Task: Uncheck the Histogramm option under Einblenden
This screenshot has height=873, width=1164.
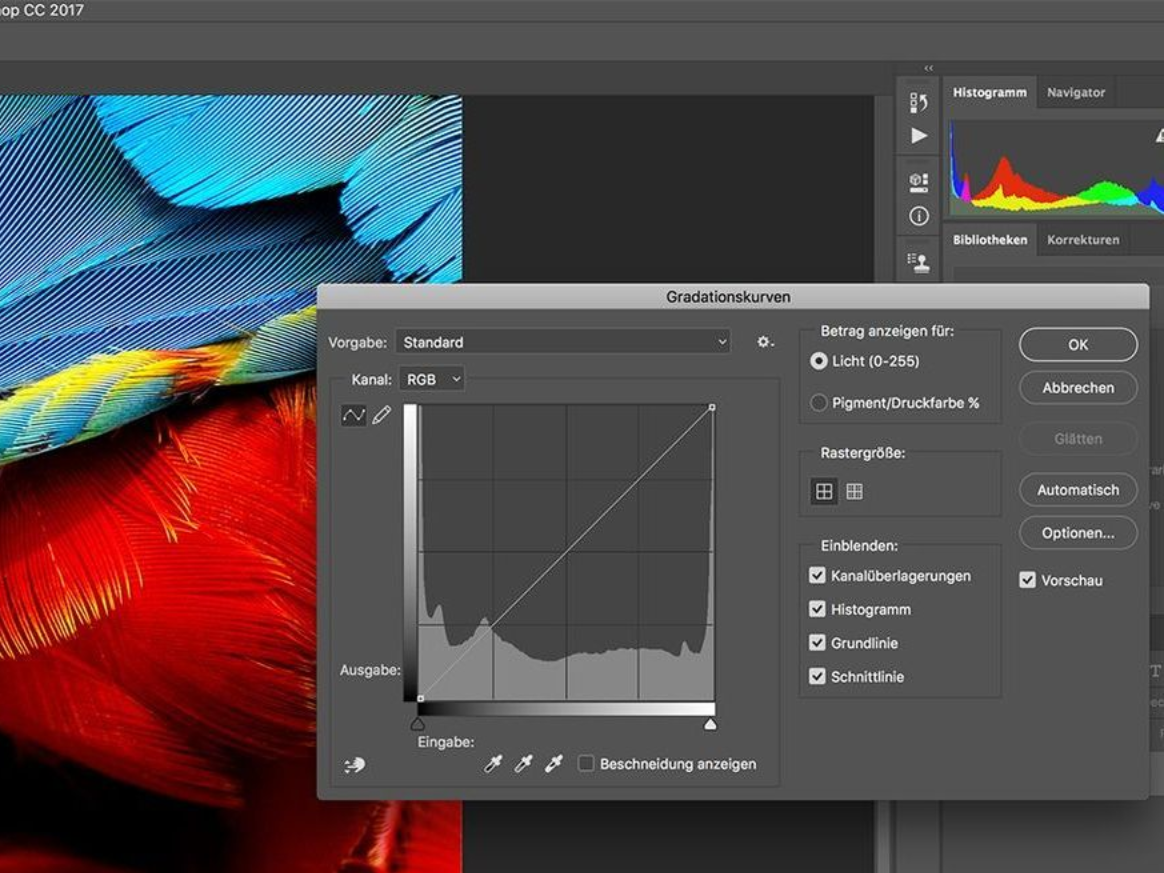Action: pos(817,608)
